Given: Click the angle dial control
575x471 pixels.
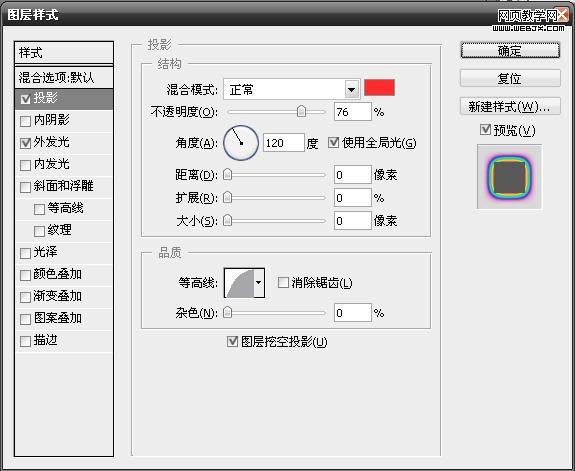Looking at the screenshot, I should tap(241, 143).
